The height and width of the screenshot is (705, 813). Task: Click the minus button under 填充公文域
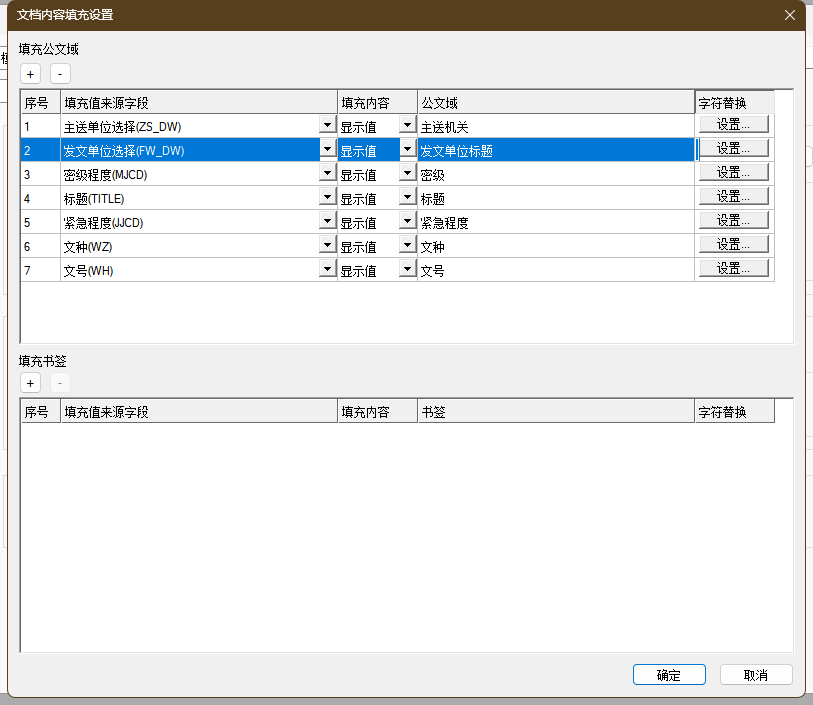click(60, 74)
